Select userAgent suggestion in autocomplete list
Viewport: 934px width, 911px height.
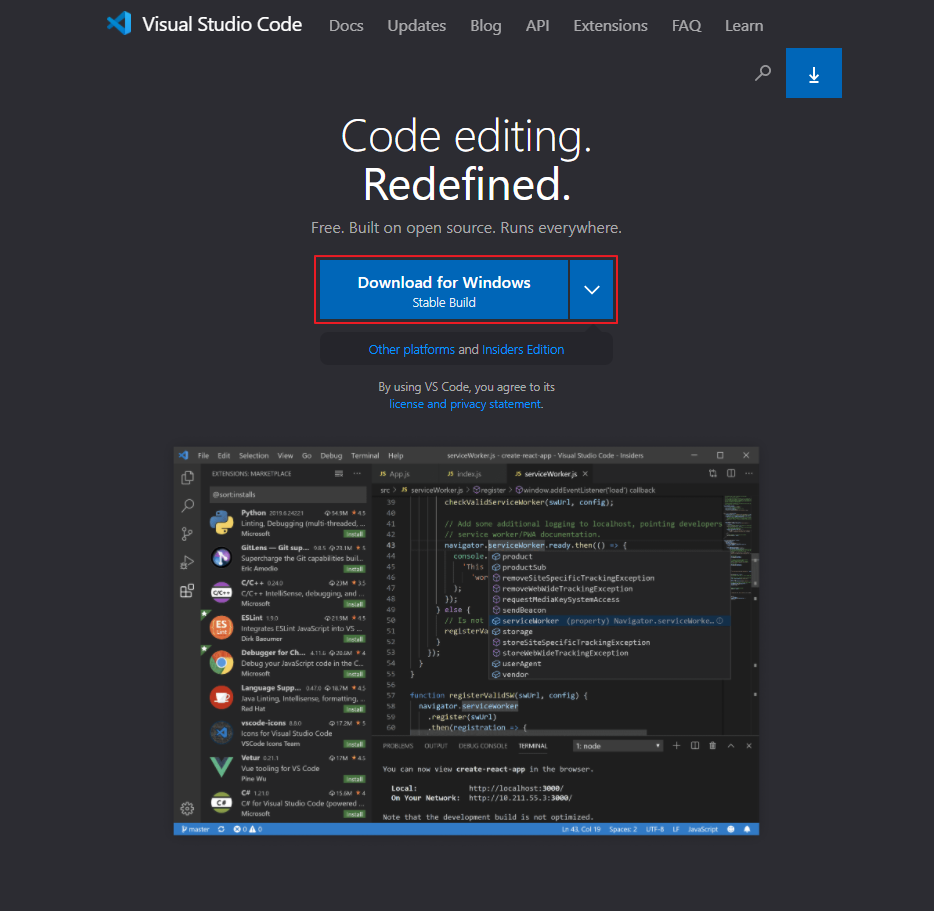tap(609, 664)
